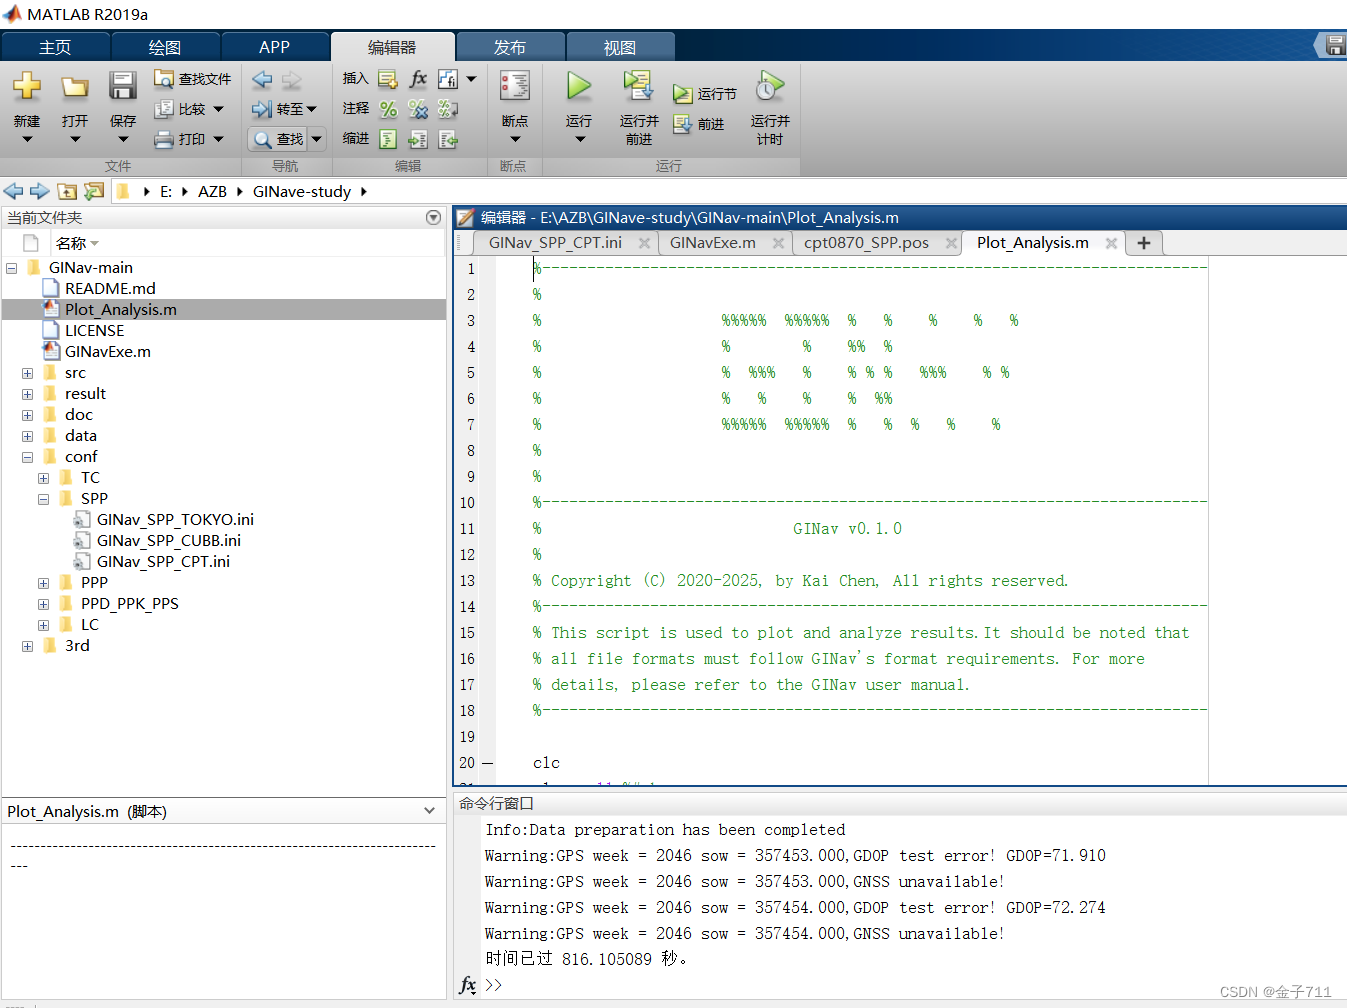Go back with the address bar left arrow
The width and height of the screenshot is (1347, 1008).
click(x=13, y=191)
